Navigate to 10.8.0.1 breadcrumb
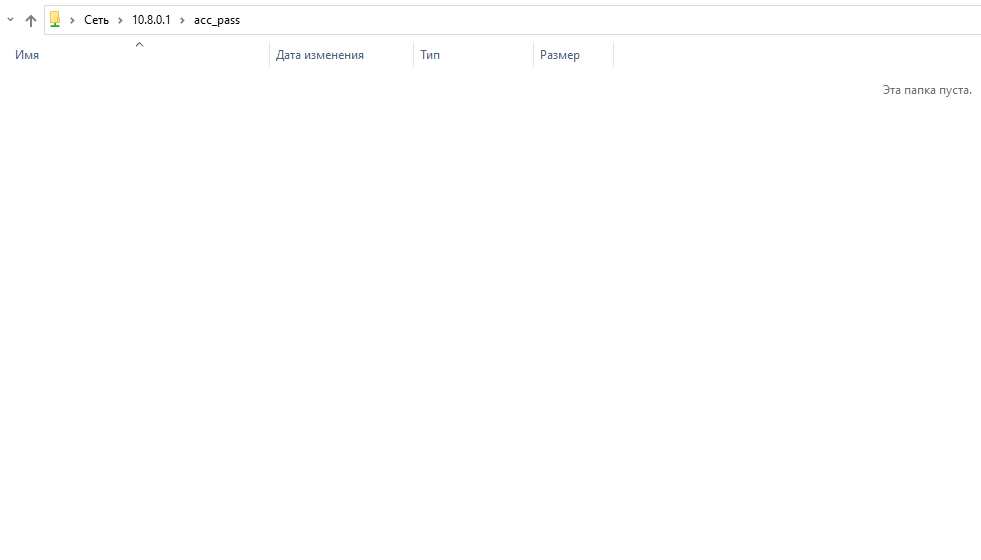Screen dimensions: 981x560 coord(151,20)
